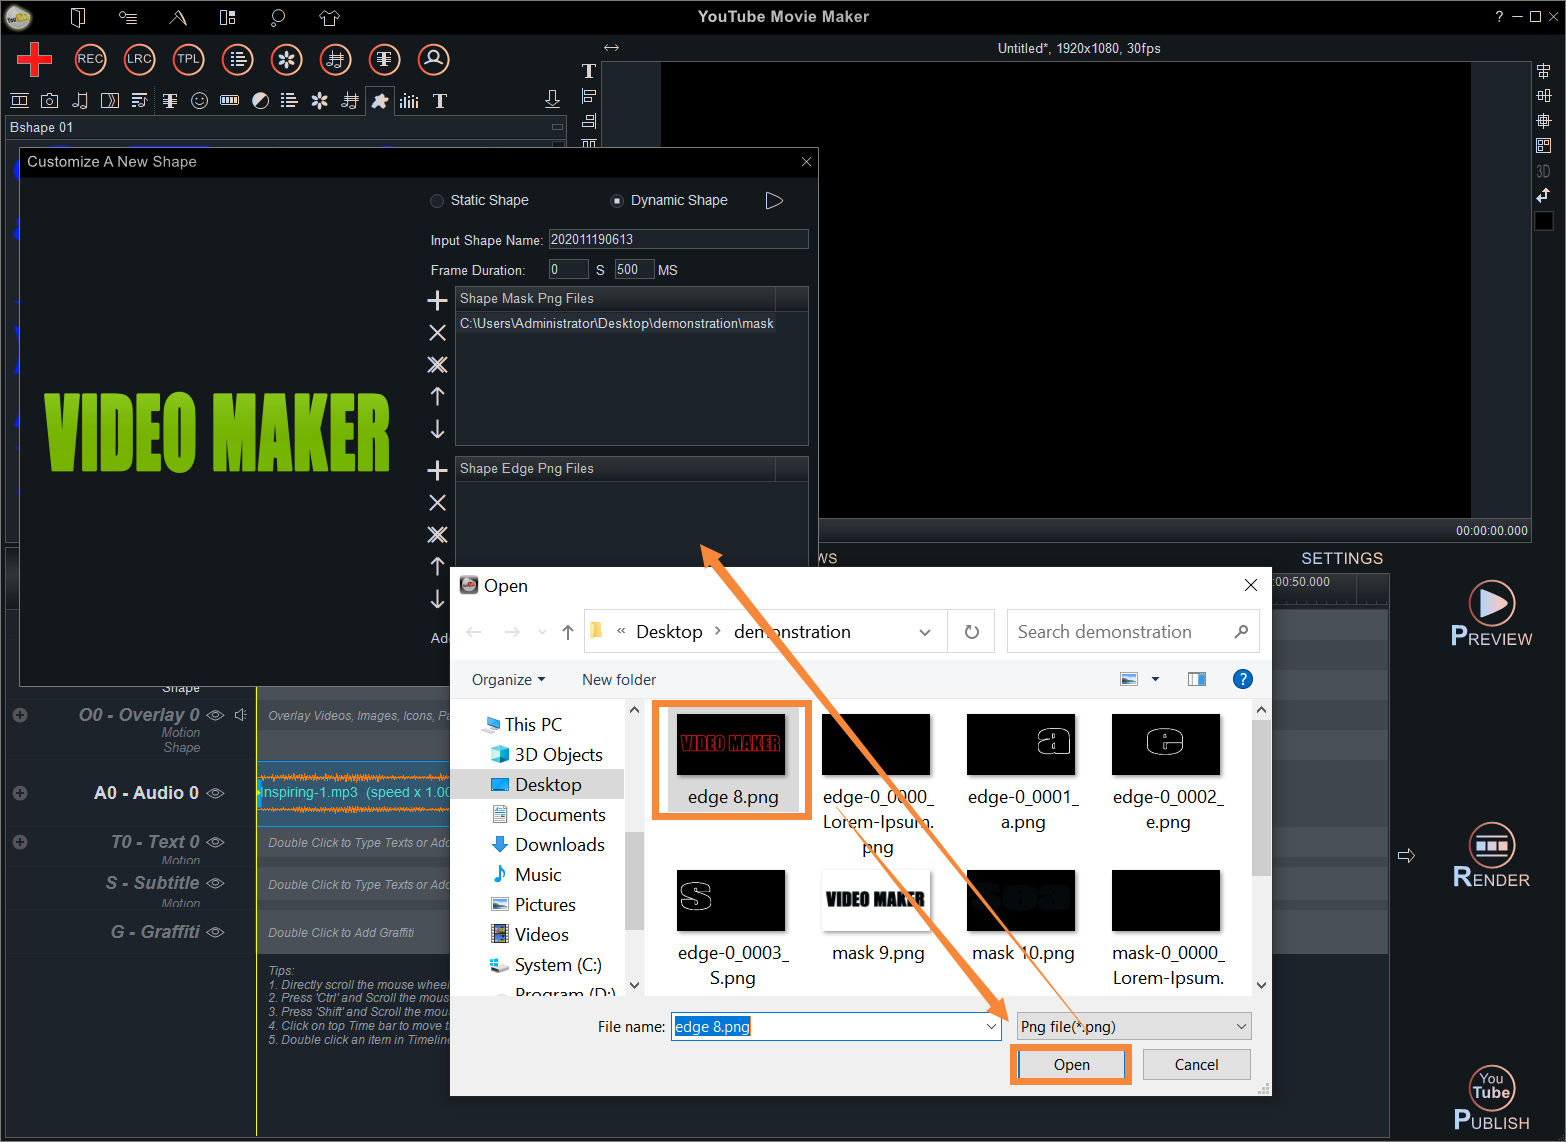1566x1142 pixels.
Task: Click the Cancel button
Action: tap(1197, 1064)
